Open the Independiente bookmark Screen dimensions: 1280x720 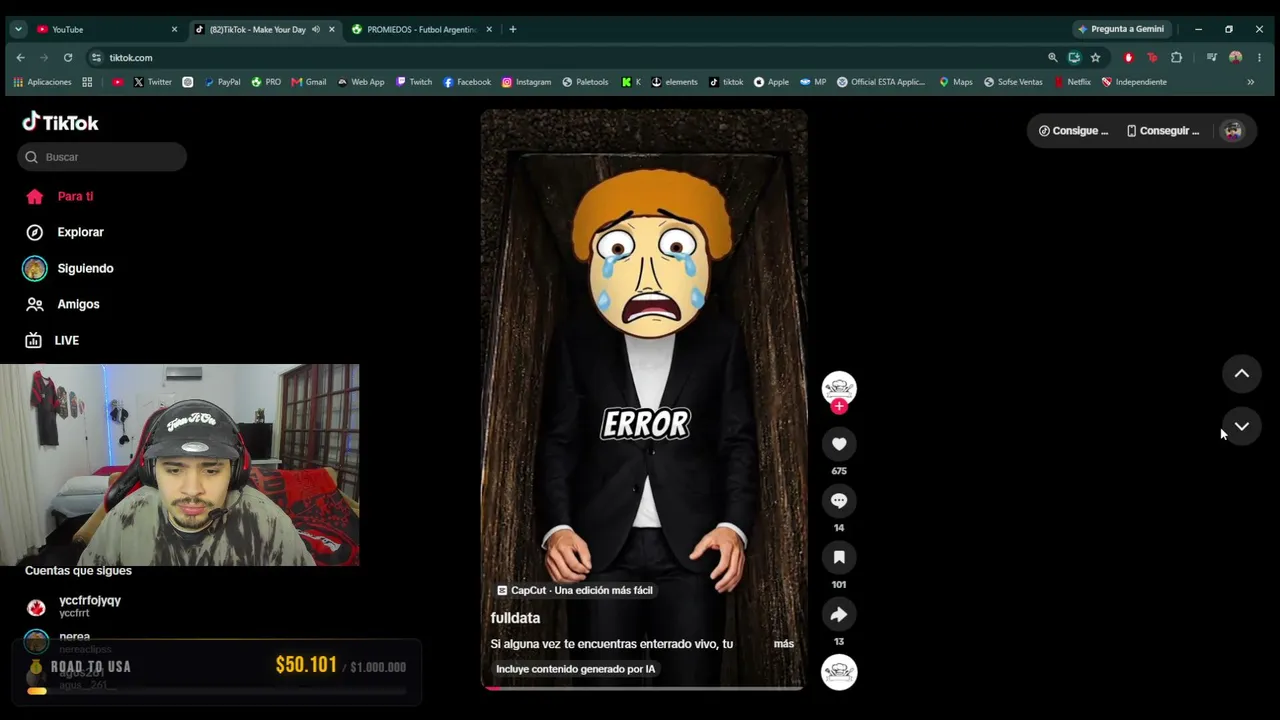[x=1134, y=82]
